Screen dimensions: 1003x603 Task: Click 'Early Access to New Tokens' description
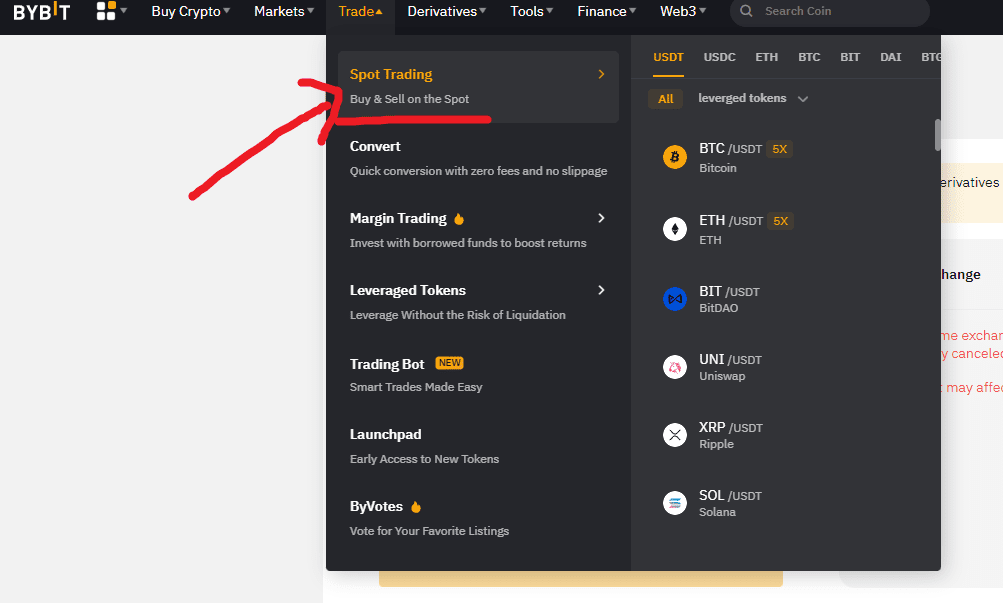(425, 459)
